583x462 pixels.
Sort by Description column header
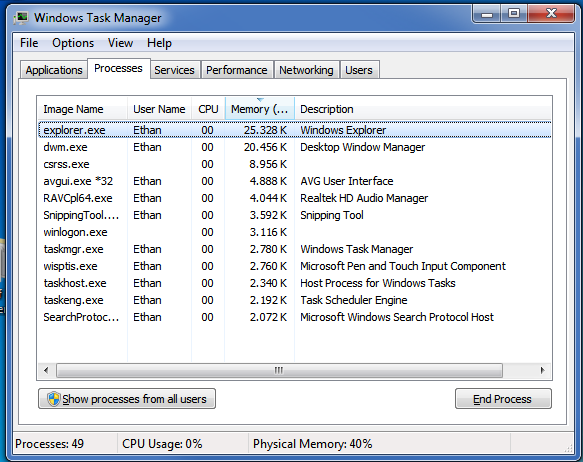pos(423,109)
